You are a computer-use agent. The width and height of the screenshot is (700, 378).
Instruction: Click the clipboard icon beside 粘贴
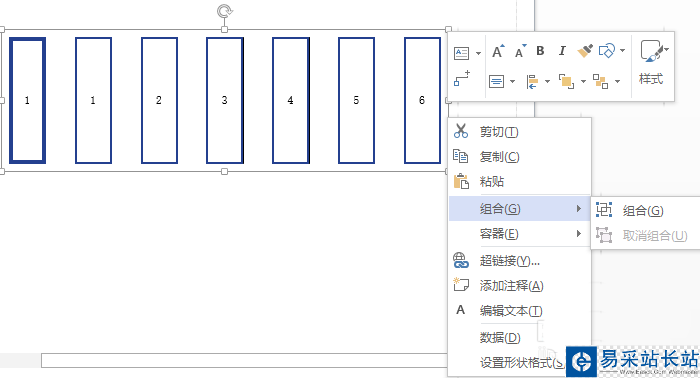[x=461, y=181]
